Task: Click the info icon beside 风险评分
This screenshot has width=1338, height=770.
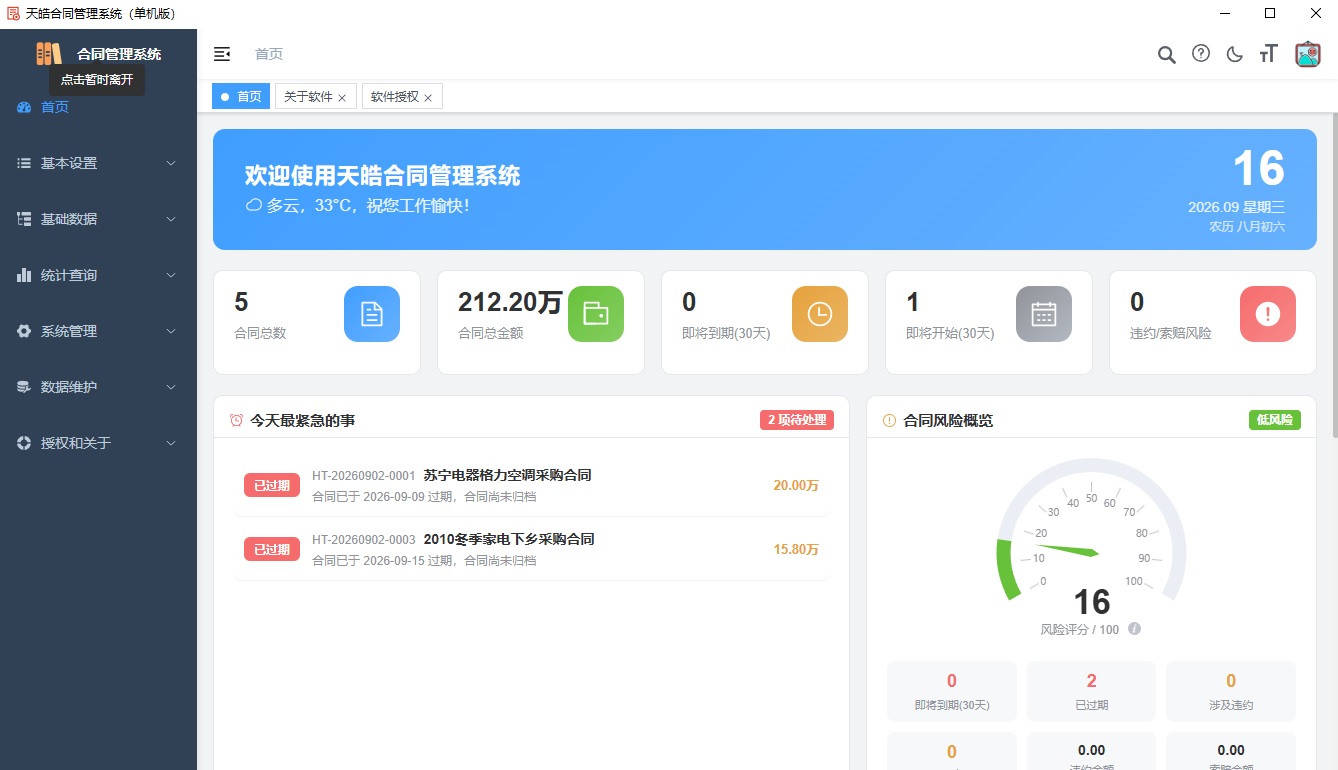Action: click(1134, 629)
